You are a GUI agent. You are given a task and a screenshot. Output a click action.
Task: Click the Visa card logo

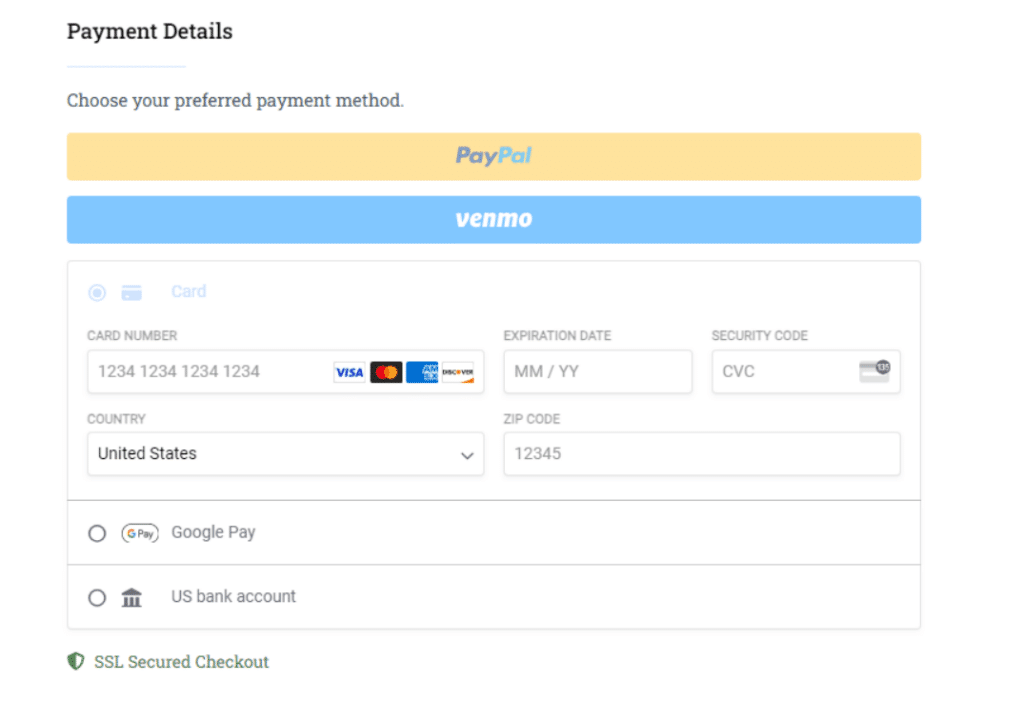pyautogui.click(x=349, y=372)
